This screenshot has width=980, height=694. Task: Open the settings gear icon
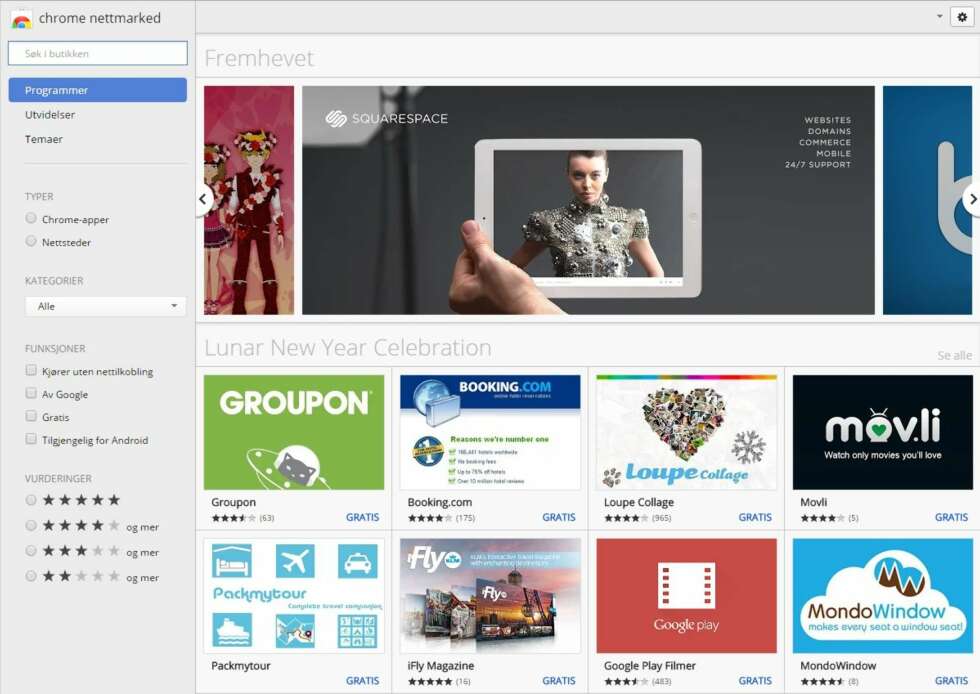coord(962,17)
